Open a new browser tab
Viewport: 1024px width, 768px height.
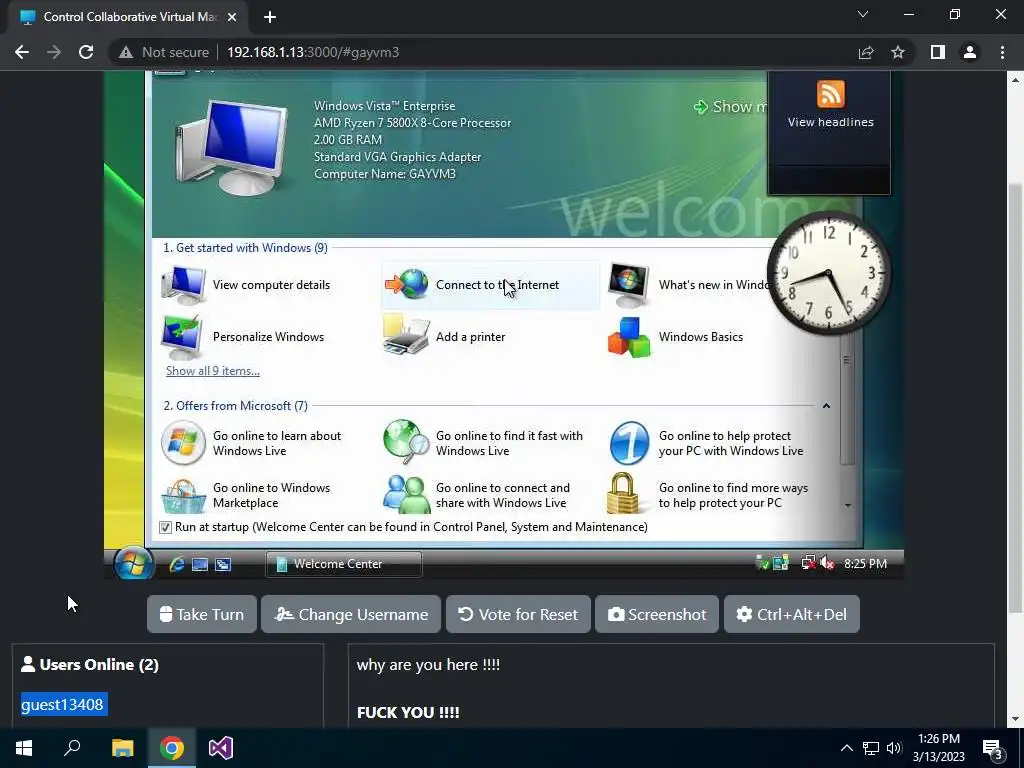[270, 17]
